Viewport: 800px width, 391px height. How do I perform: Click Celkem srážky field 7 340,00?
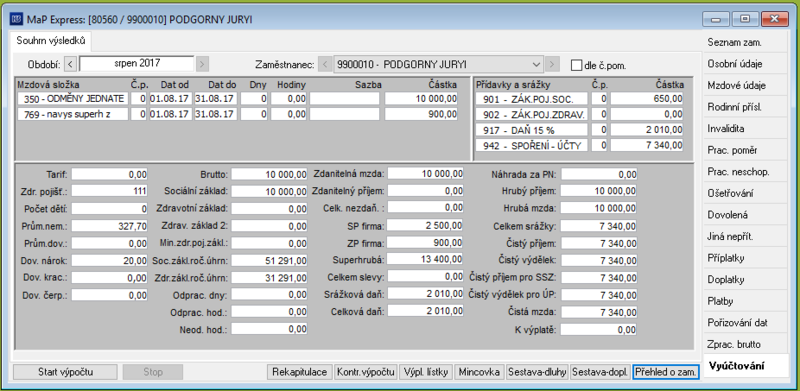(x=599, y=226)
